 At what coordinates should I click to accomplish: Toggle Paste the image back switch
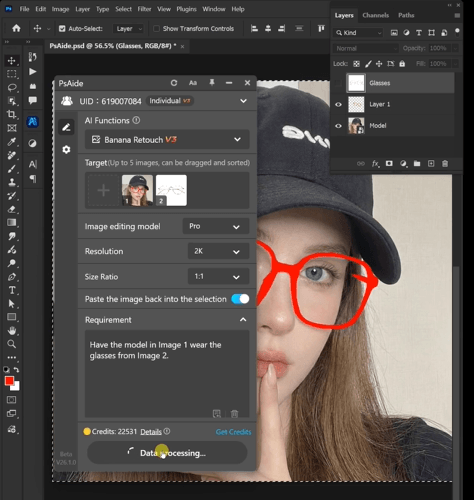point(240,299)
